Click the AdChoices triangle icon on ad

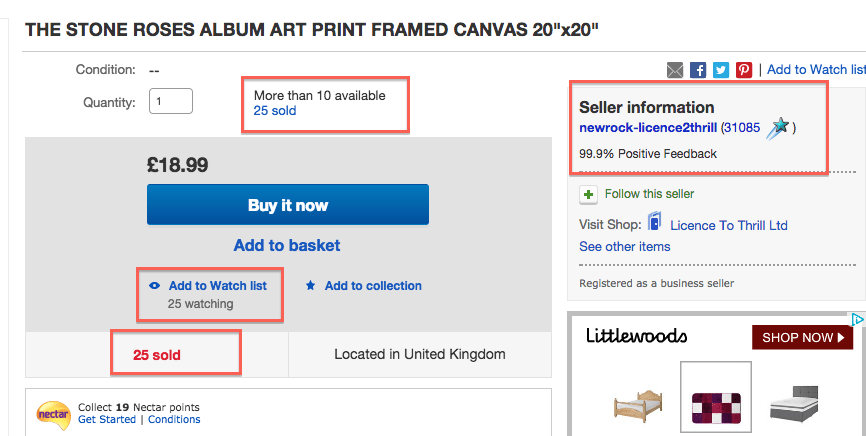click(857, 319)
